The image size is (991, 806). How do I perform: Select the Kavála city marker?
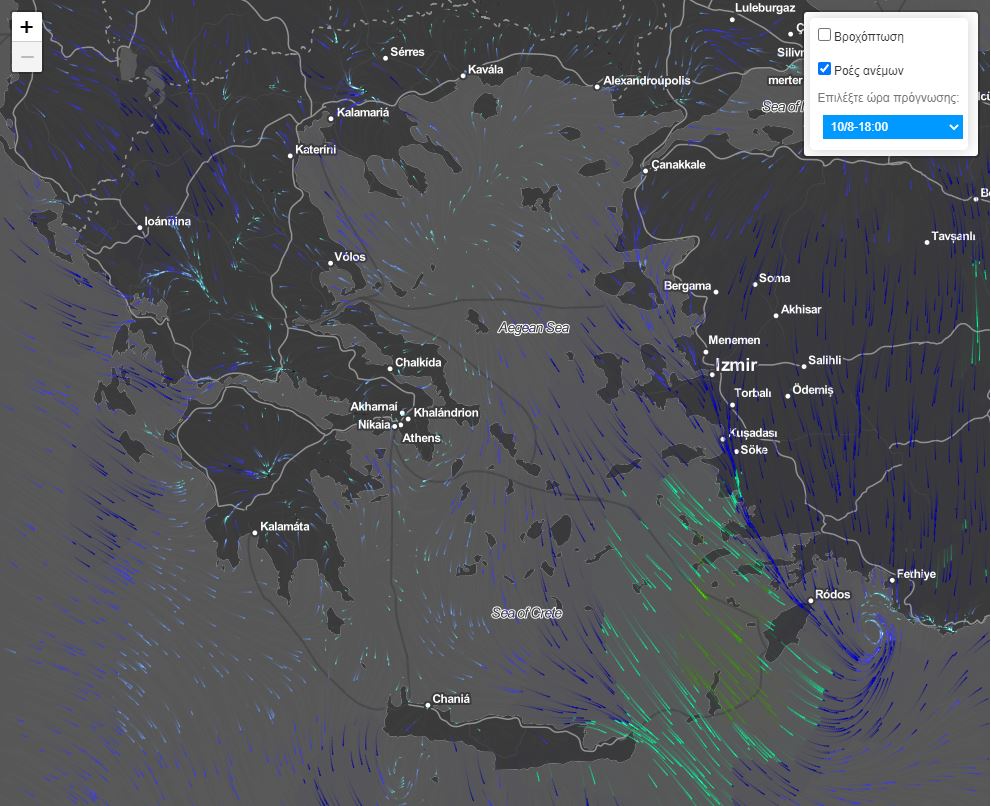click(x=463, y=76)
